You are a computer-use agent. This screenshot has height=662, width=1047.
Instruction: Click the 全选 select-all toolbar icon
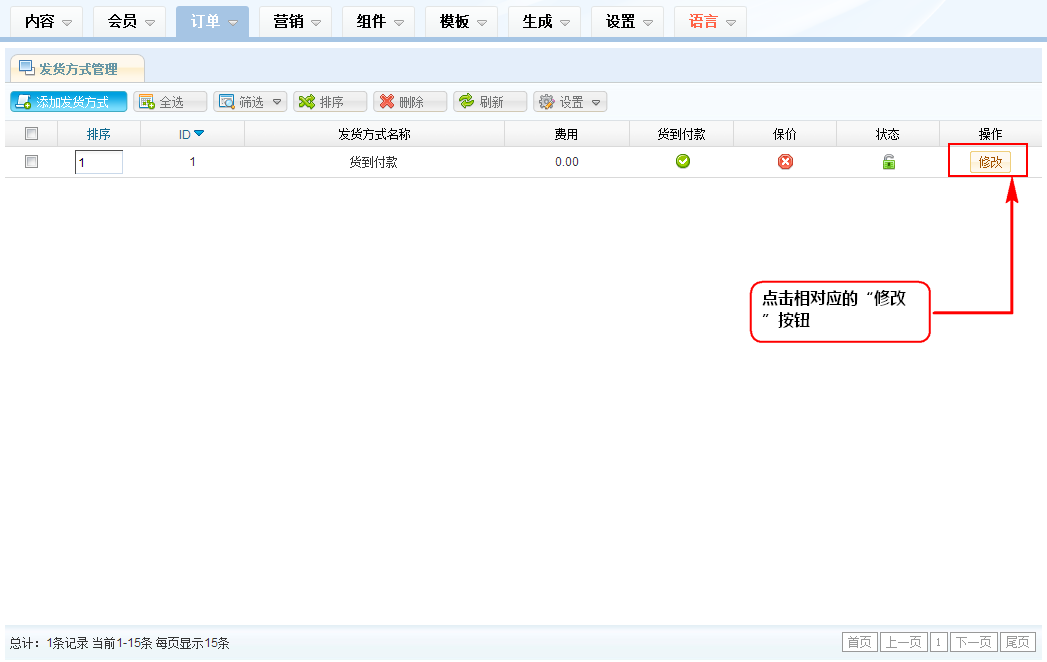pos(147,102)
